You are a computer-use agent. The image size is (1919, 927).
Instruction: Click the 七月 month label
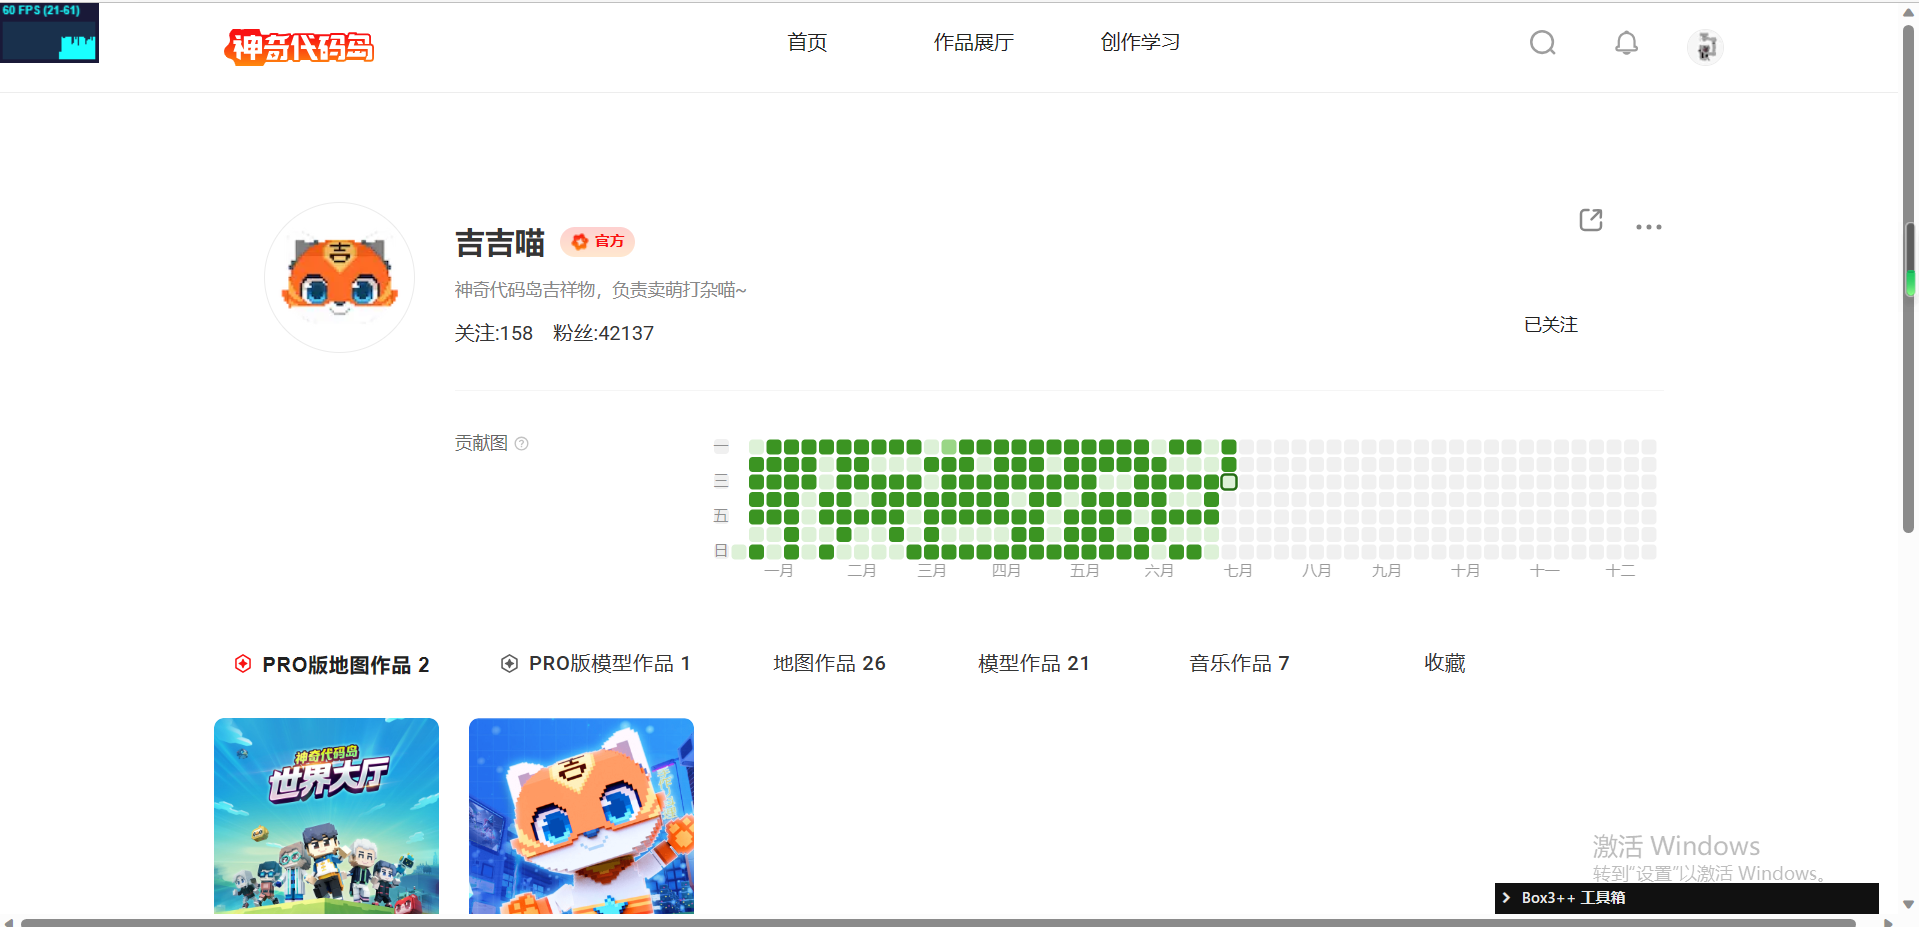click(1238, 571)
